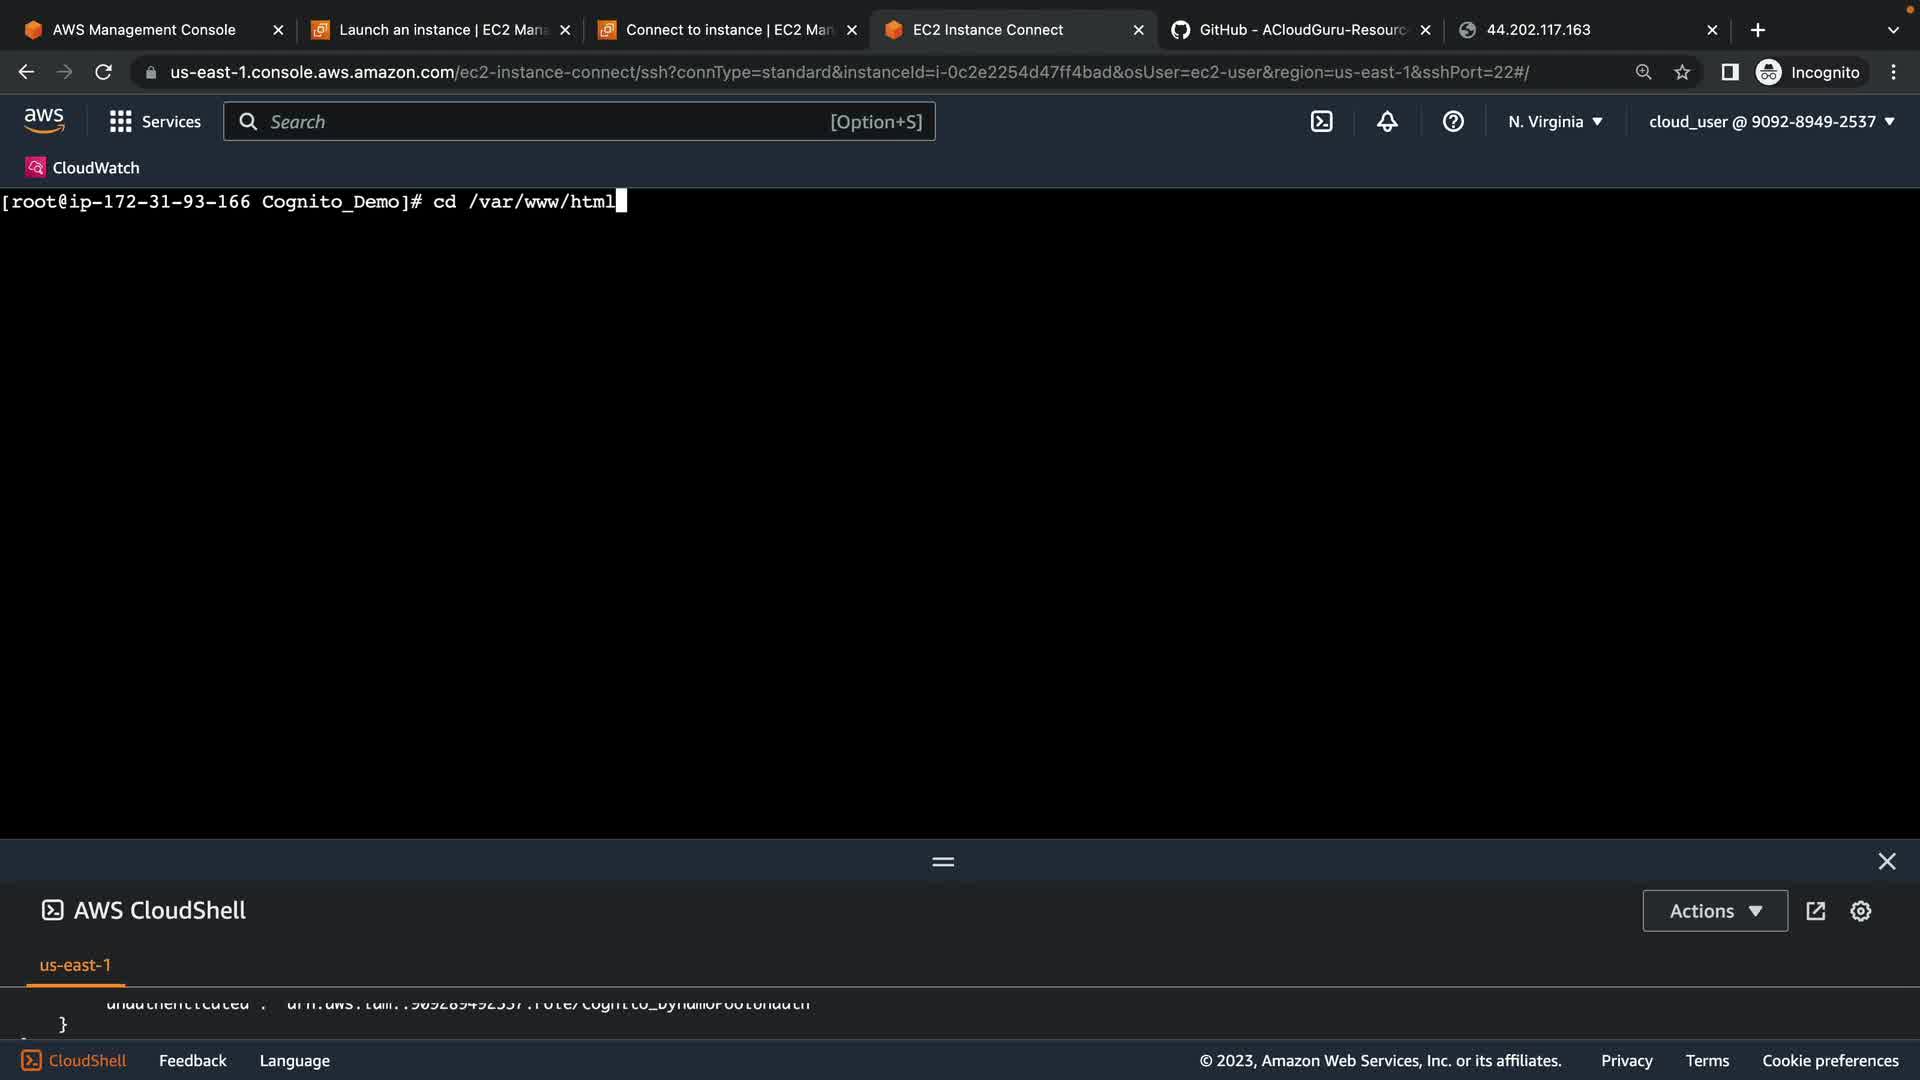Open the notifications bell
1920x1080 pixels.
(x=1387, y=121)
